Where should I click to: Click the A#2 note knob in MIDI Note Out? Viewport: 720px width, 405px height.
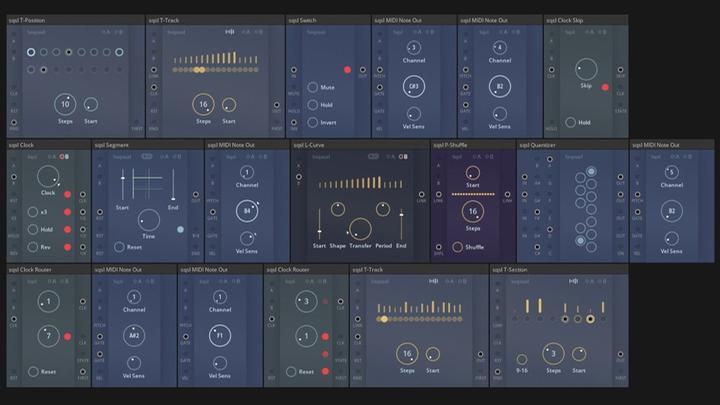pos(134,336)
